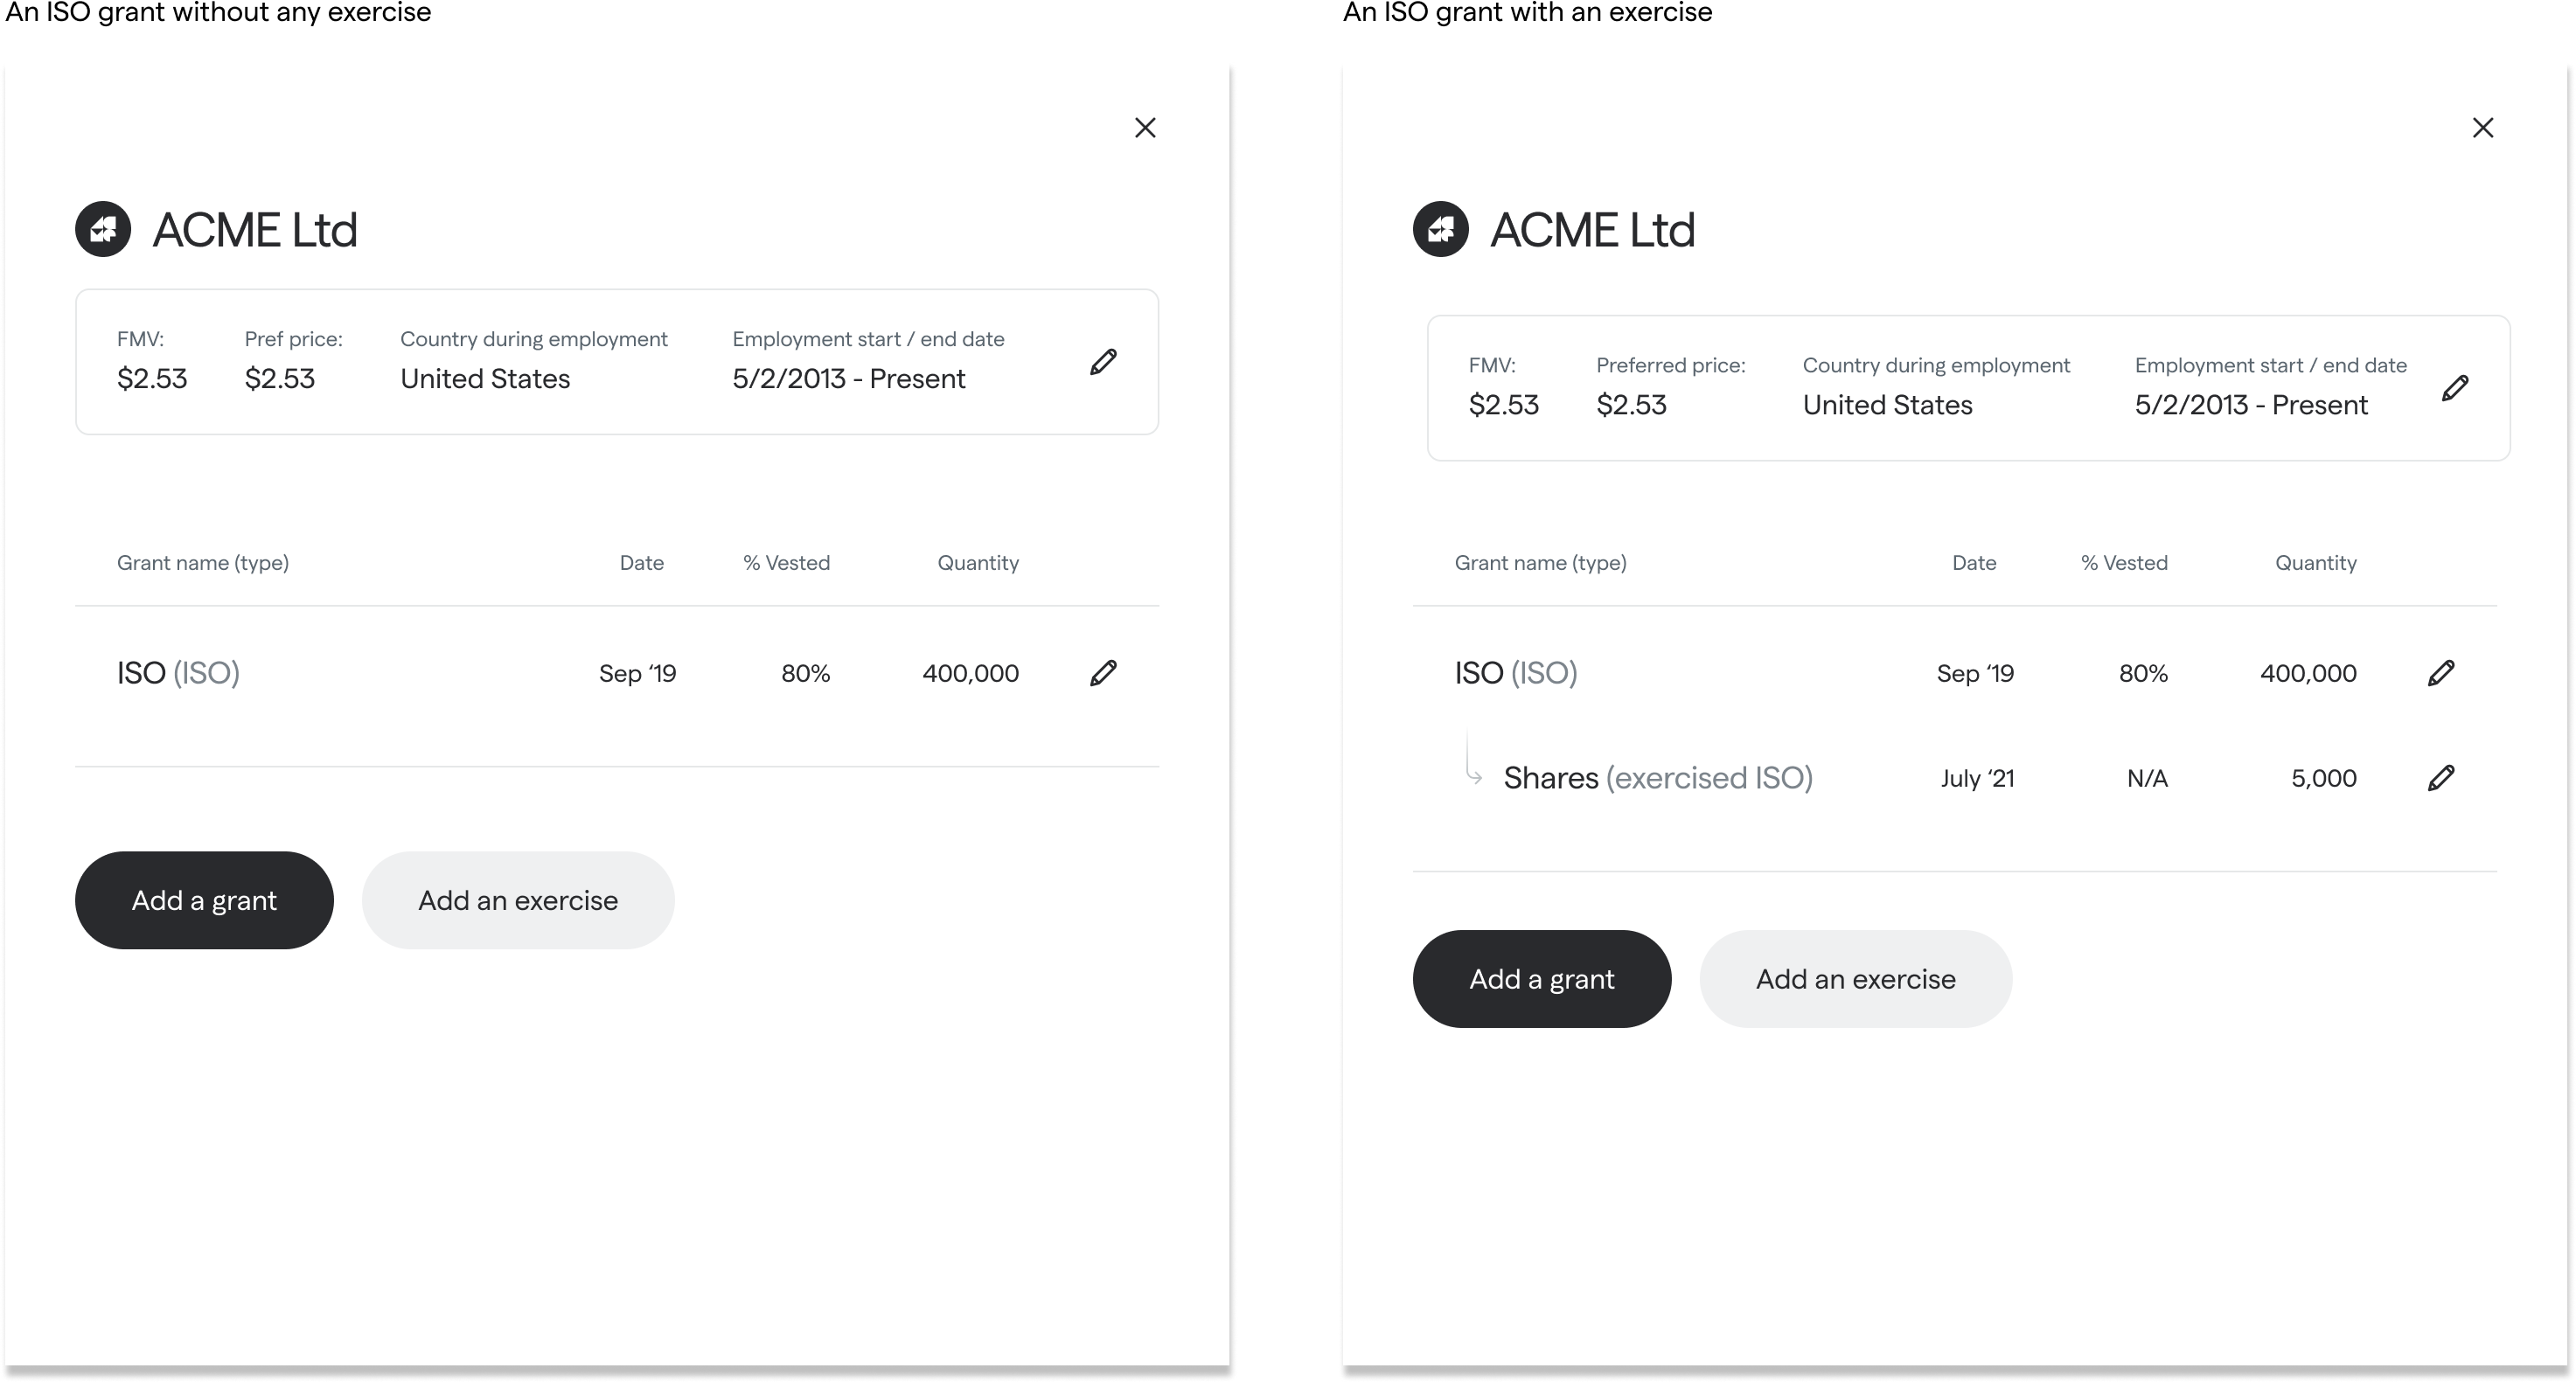Click ACME Ltd logo in right panel
2576x1382 pixels.
[1441, 230]
